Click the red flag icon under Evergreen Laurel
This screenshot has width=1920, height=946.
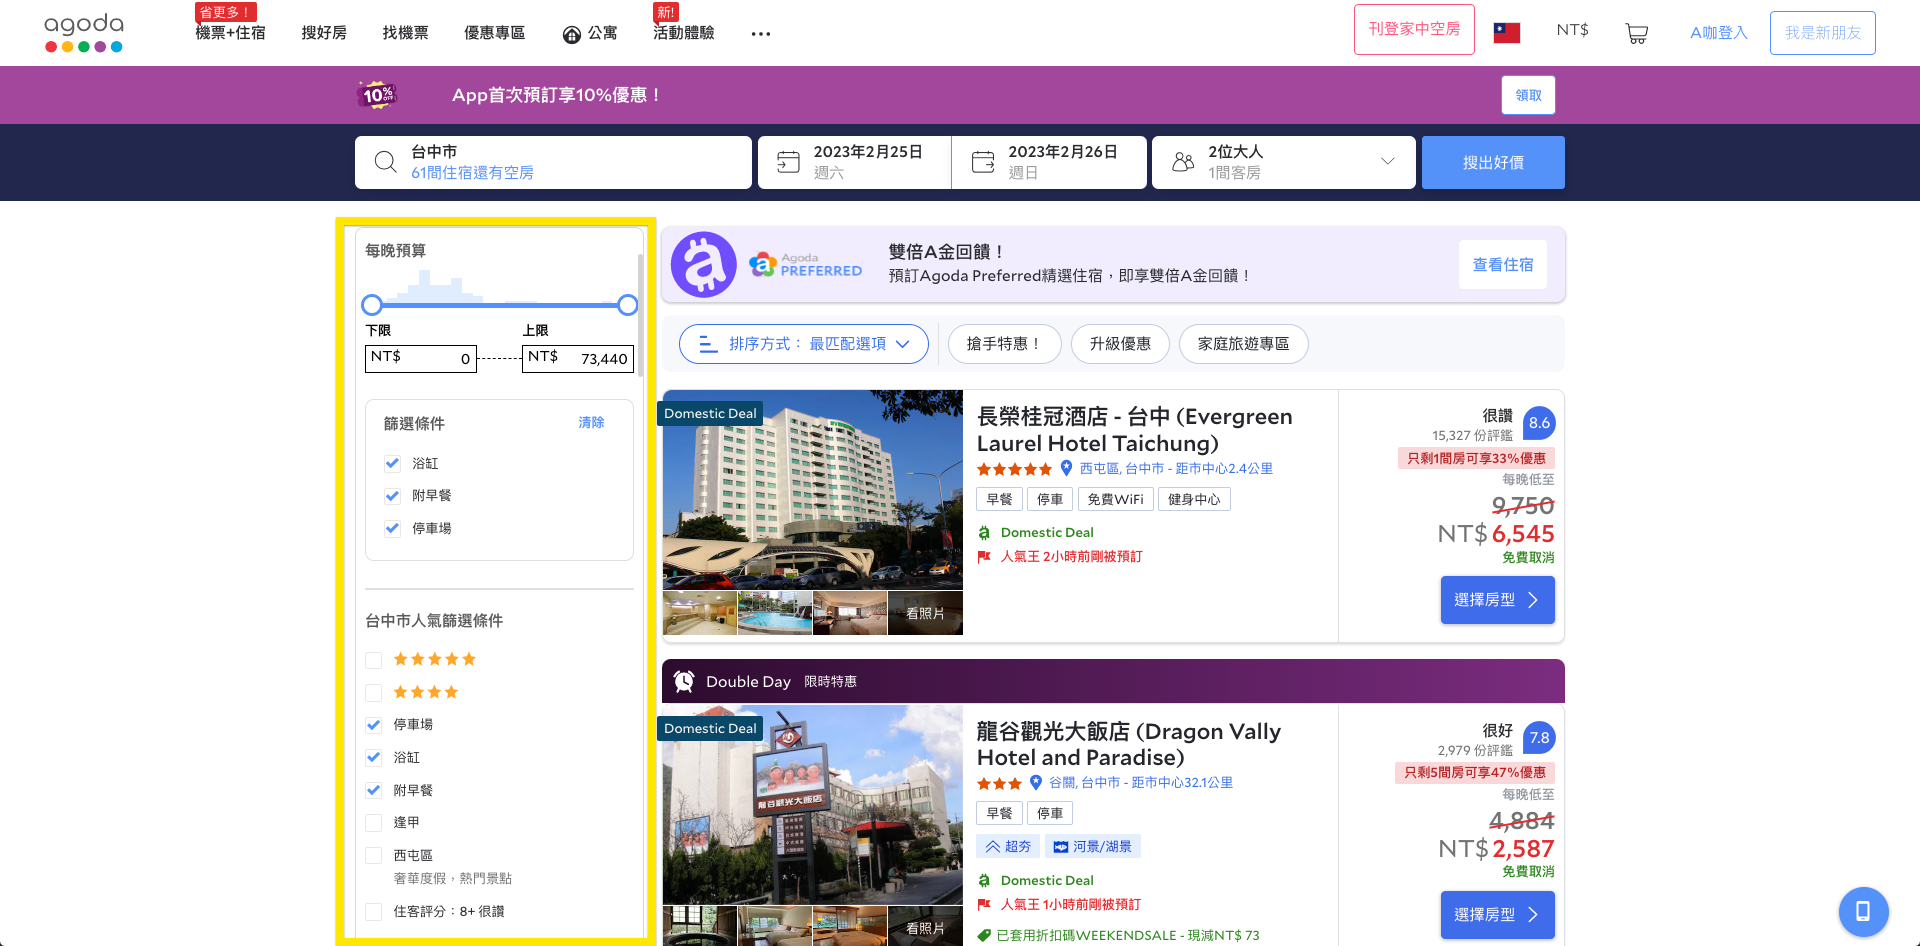tap(984, 557)
